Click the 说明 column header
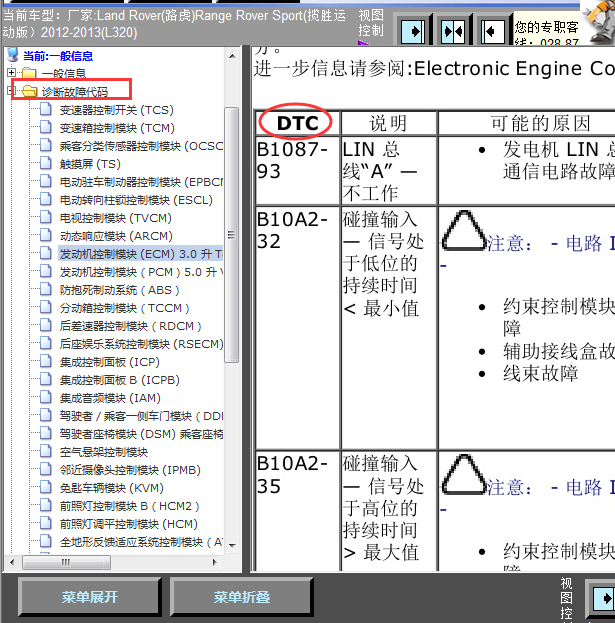Image resolution: width=615 pixels, height=623 pixels. coord(389,123)
